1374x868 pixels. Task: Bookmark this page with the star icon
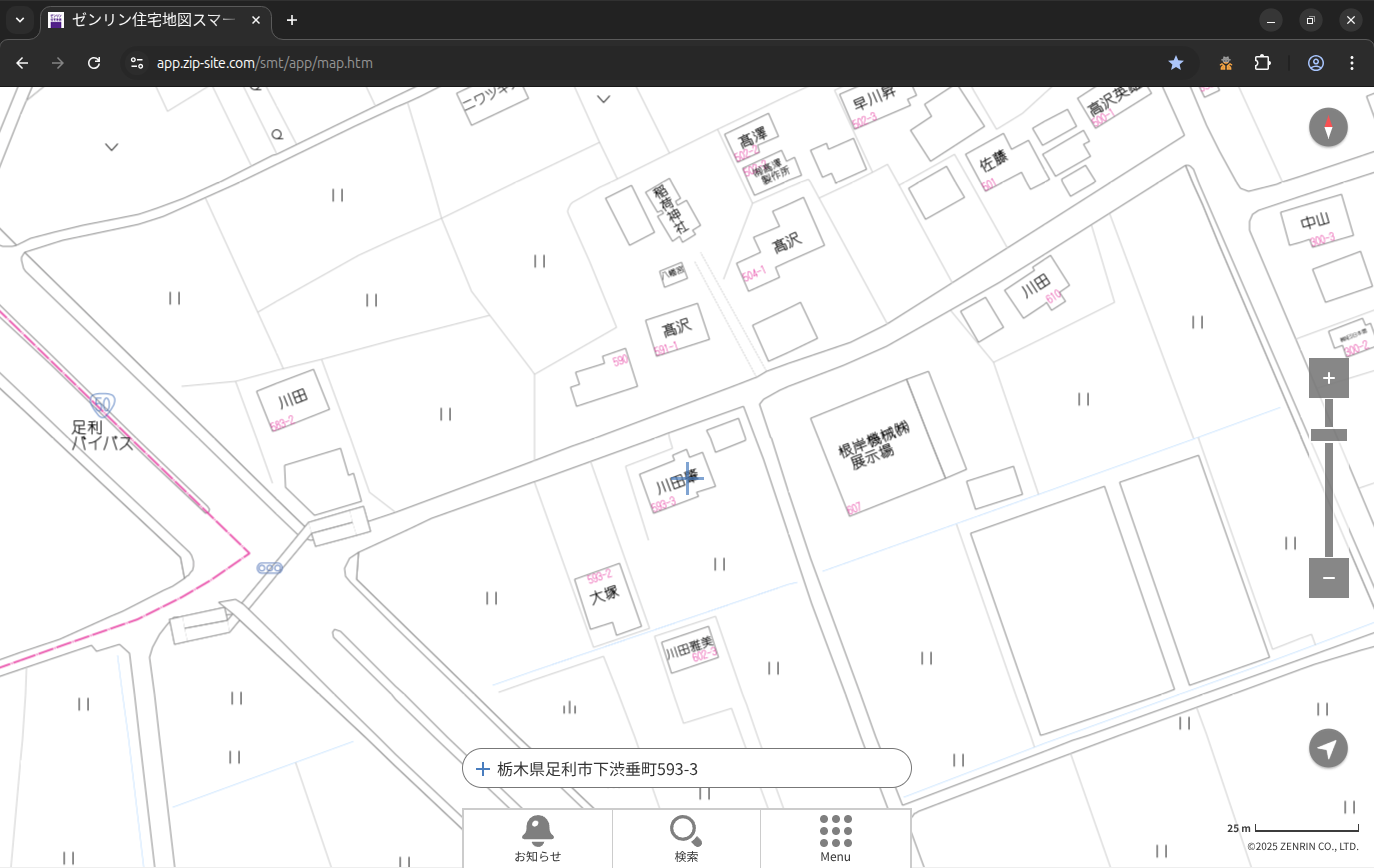(1176, 63)
